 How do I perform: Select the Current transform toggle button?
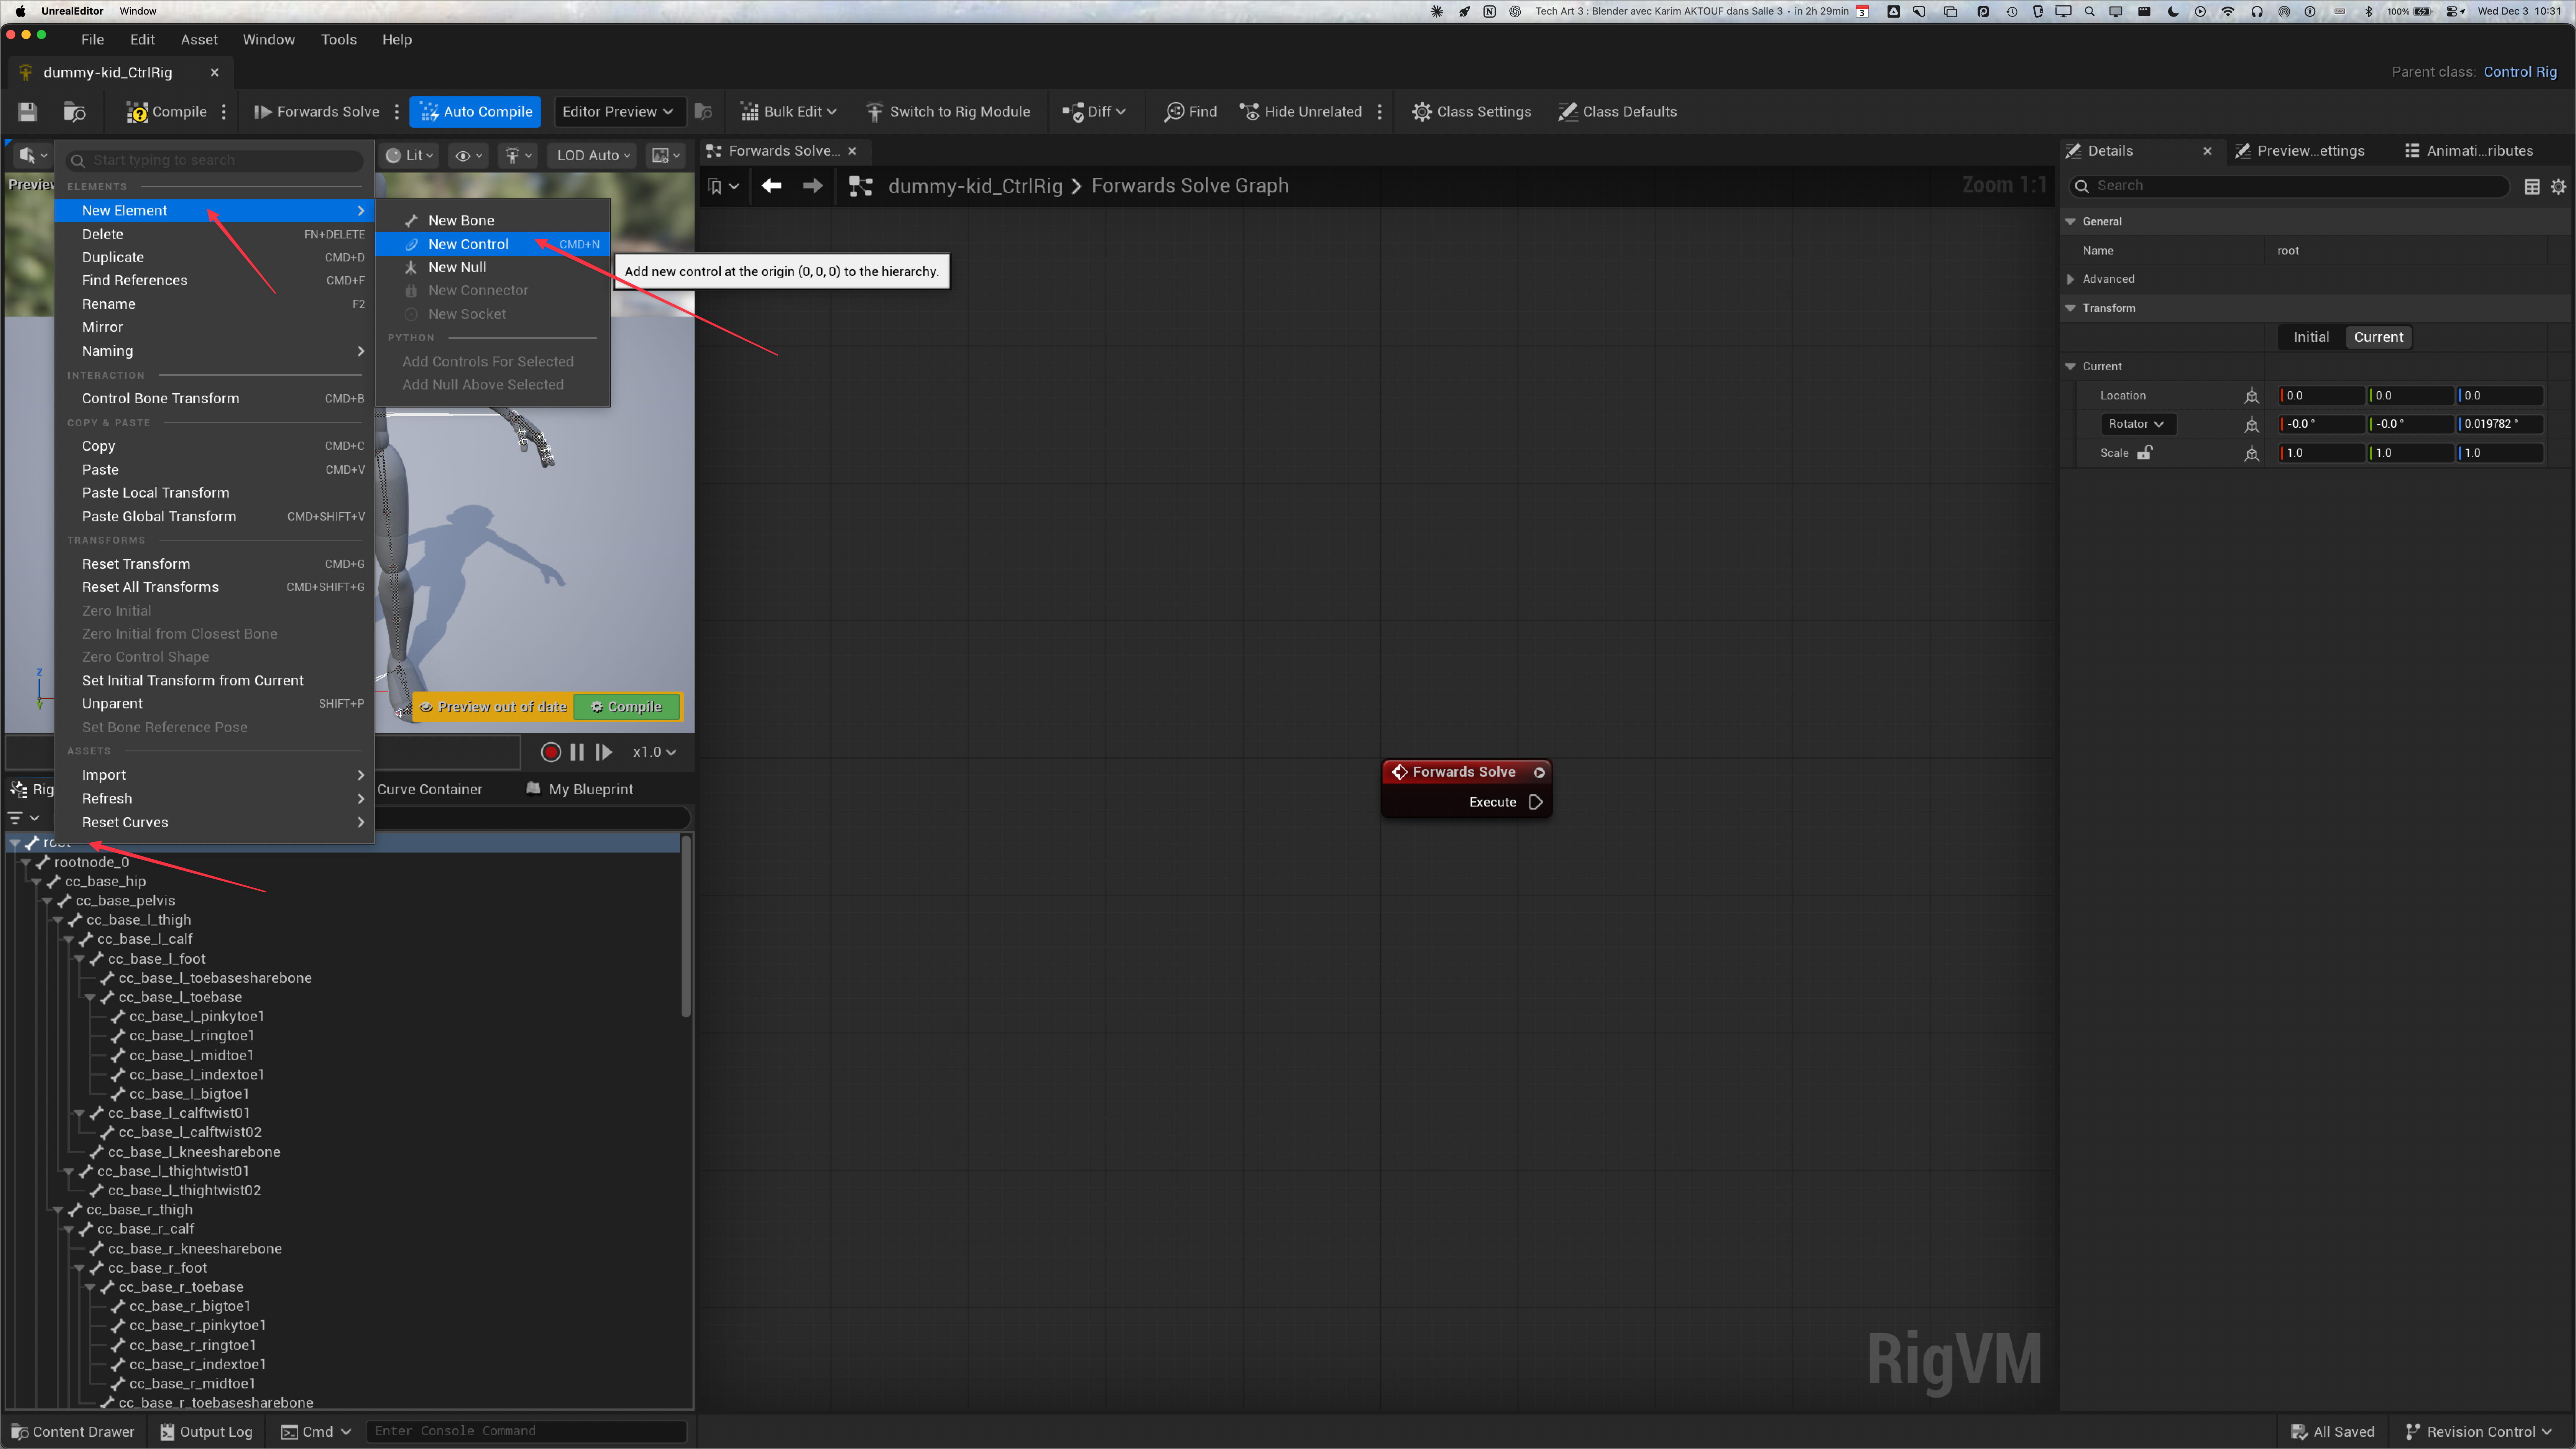(2378, 337)
